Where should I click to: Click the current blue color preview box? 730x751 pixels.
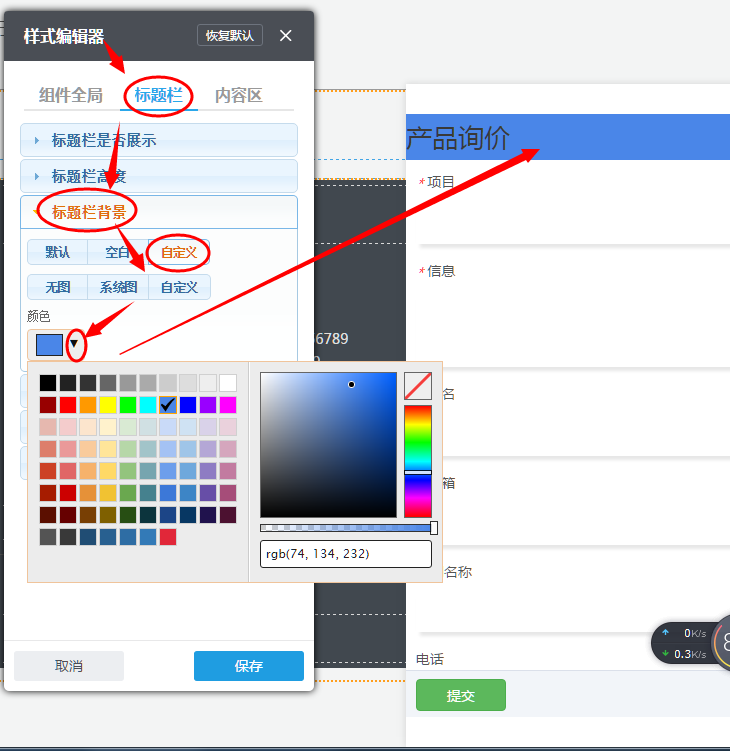(48, 345)
